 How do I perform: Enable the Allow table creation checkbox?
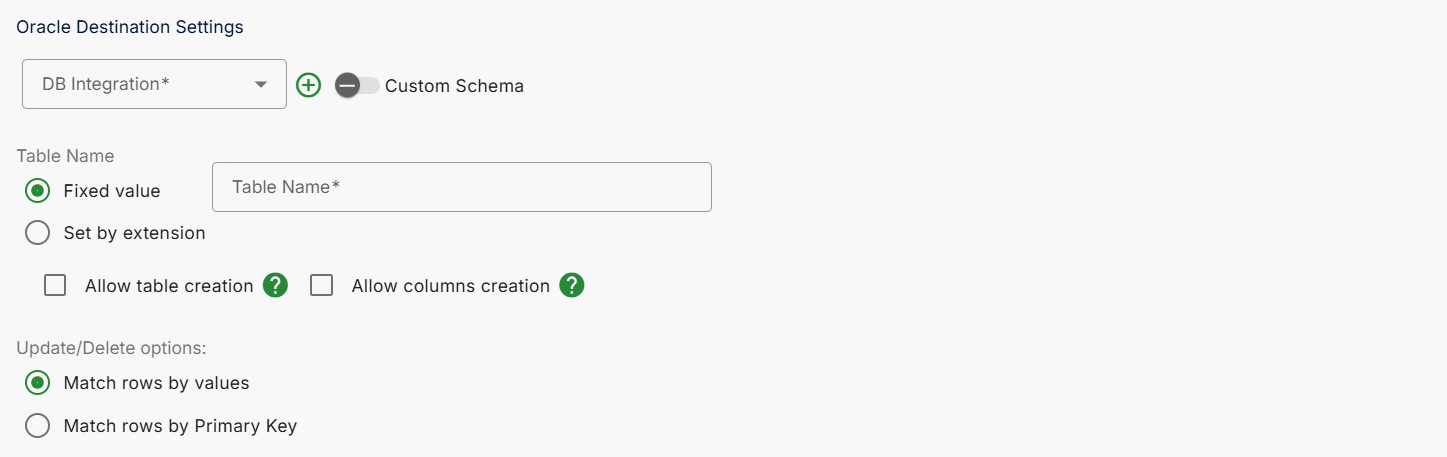(55, 286)
